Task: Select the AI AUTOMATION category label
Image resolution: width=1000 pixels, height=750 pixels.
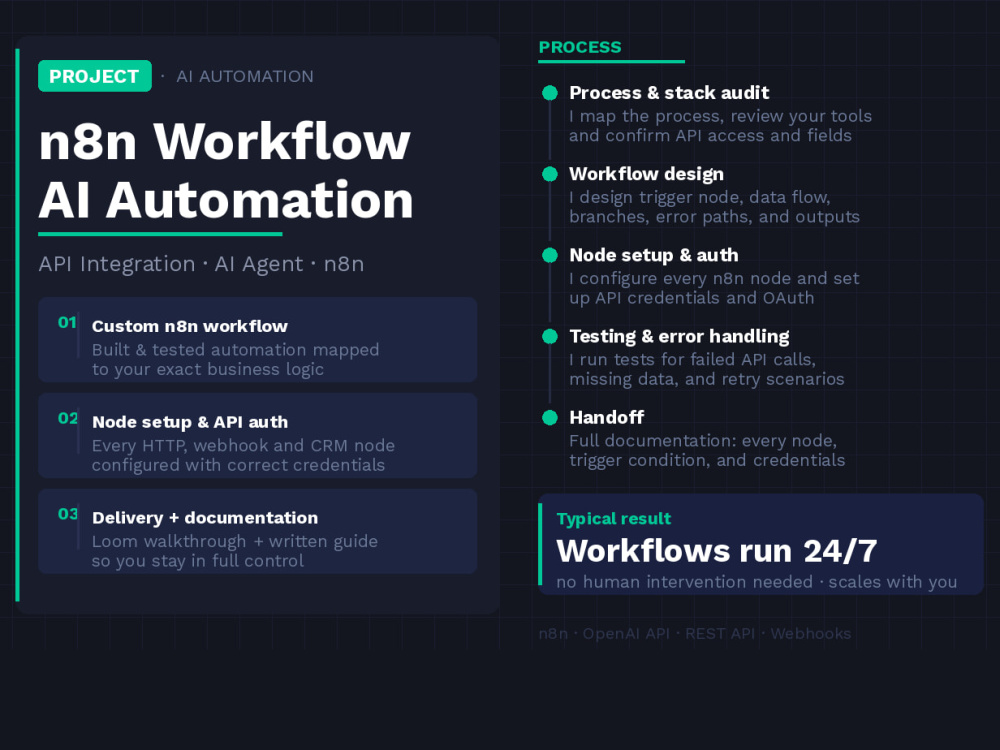Action: (245, 77)
